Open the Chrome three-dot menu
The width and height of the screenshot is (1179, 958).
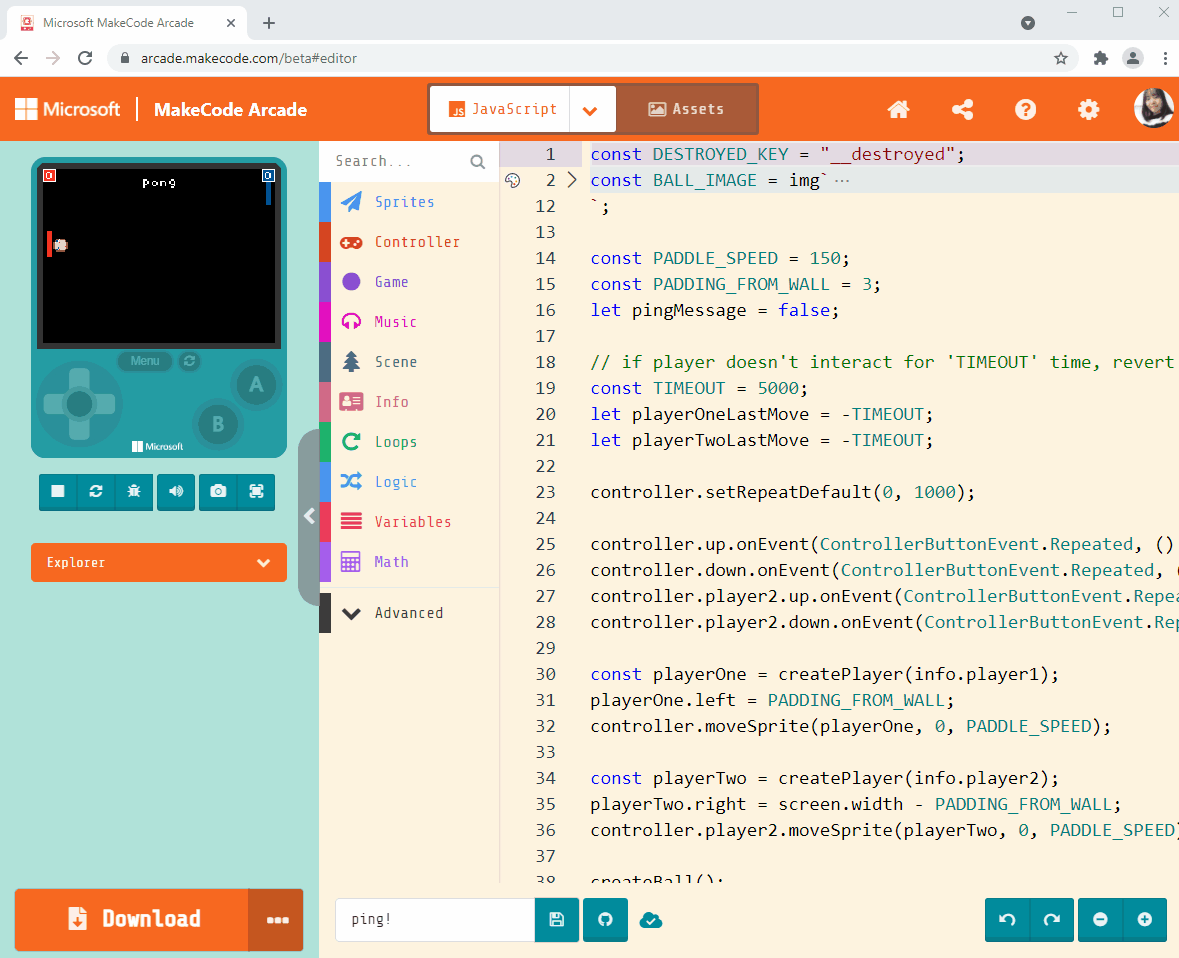click(x=1165, y=58)
